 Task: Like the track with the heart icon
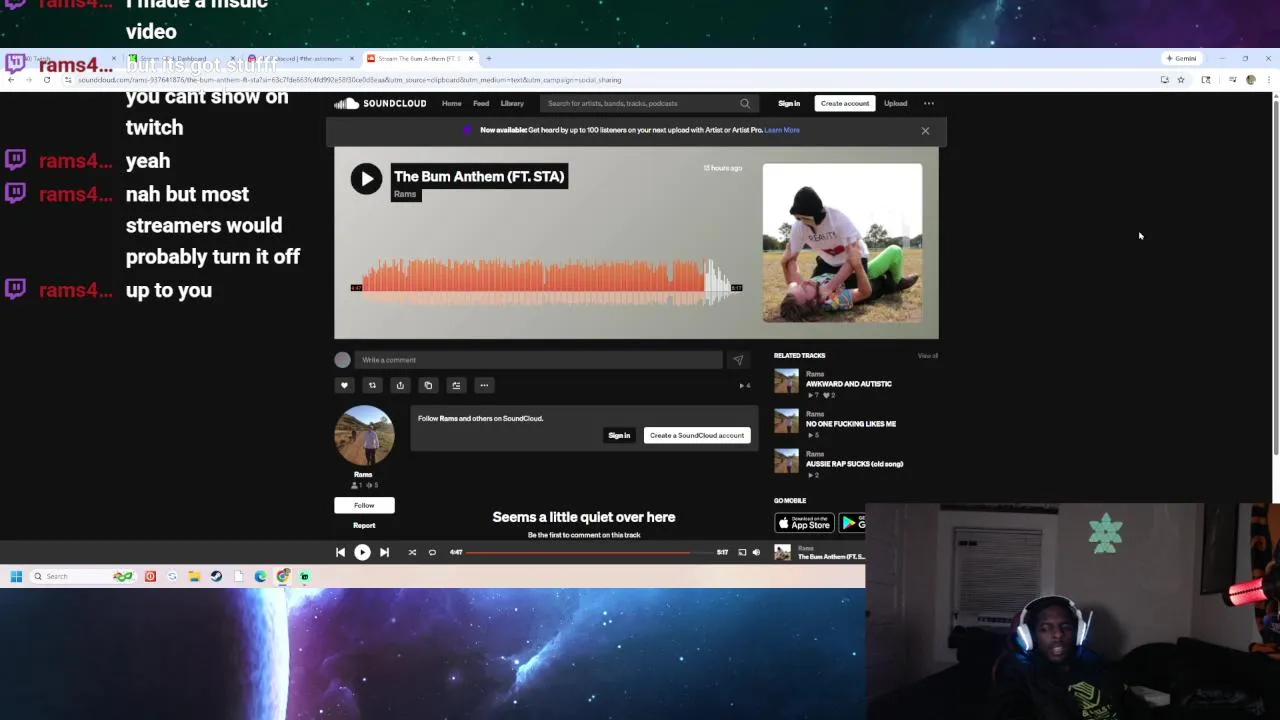pos(344,385)
